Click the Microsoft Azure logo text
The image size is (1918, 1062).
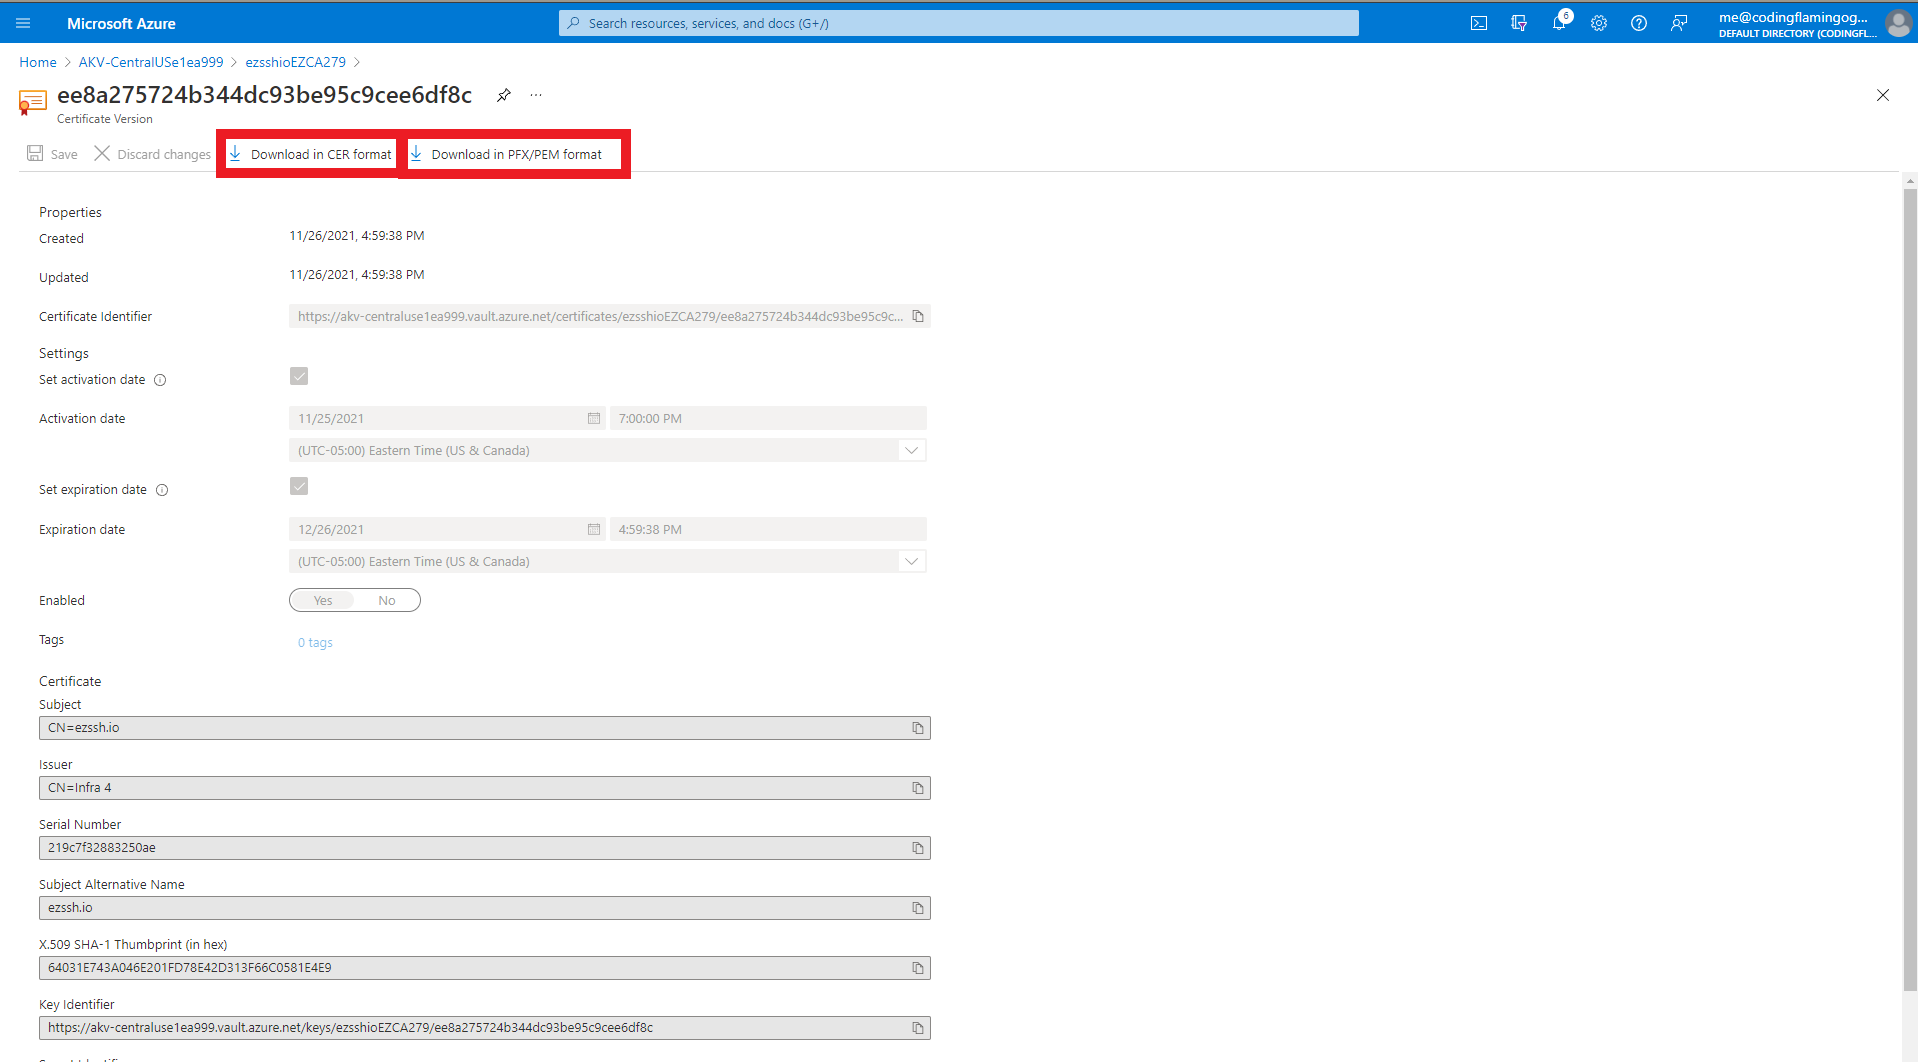pos(121,23)
